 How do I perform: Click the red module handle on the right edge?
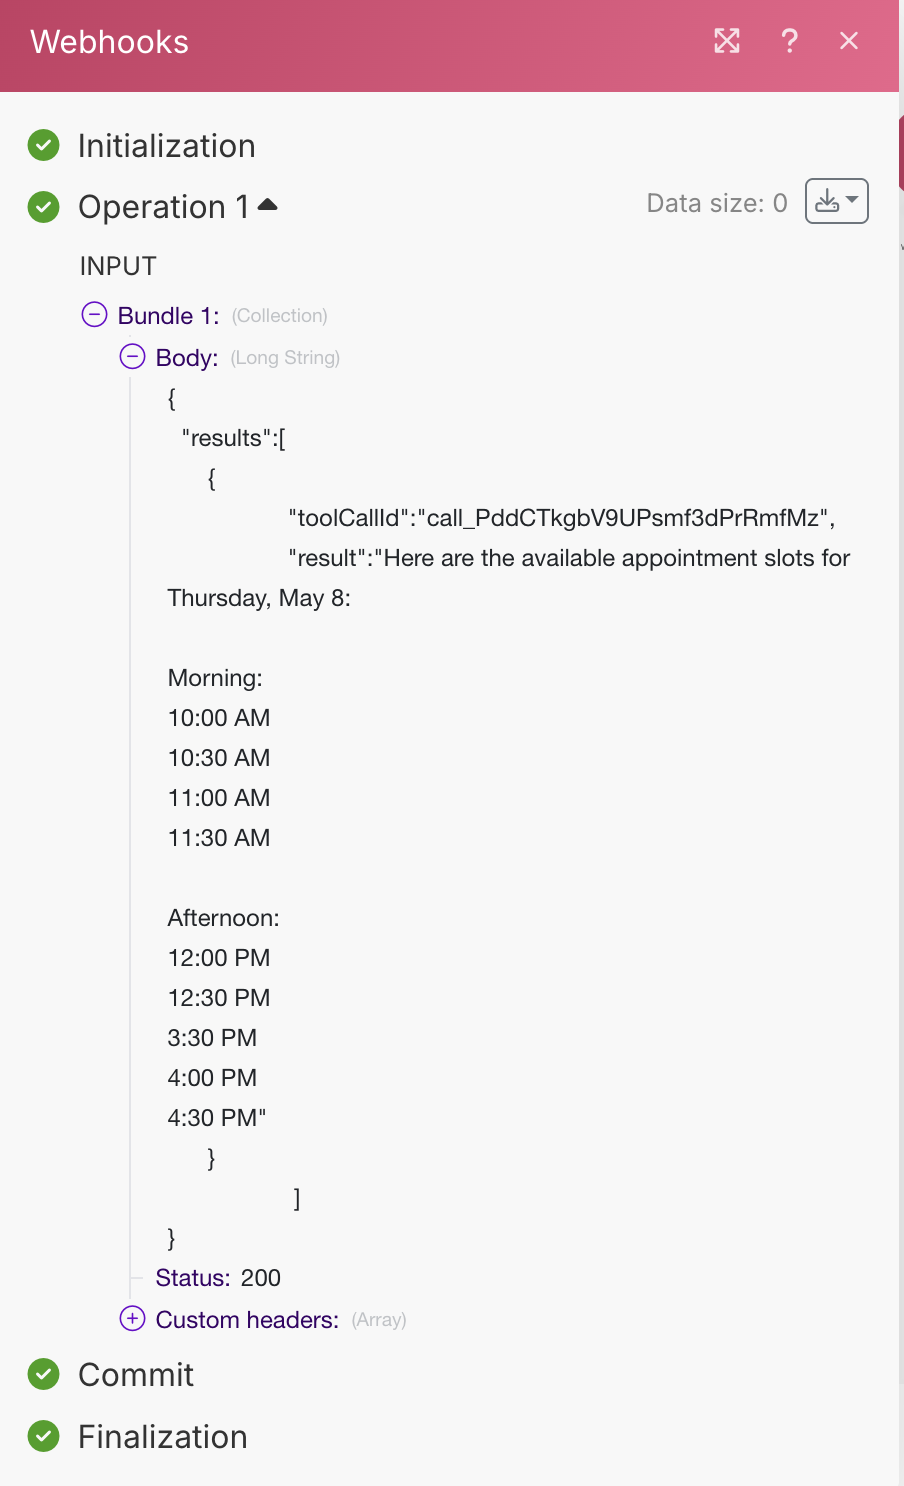899,152
